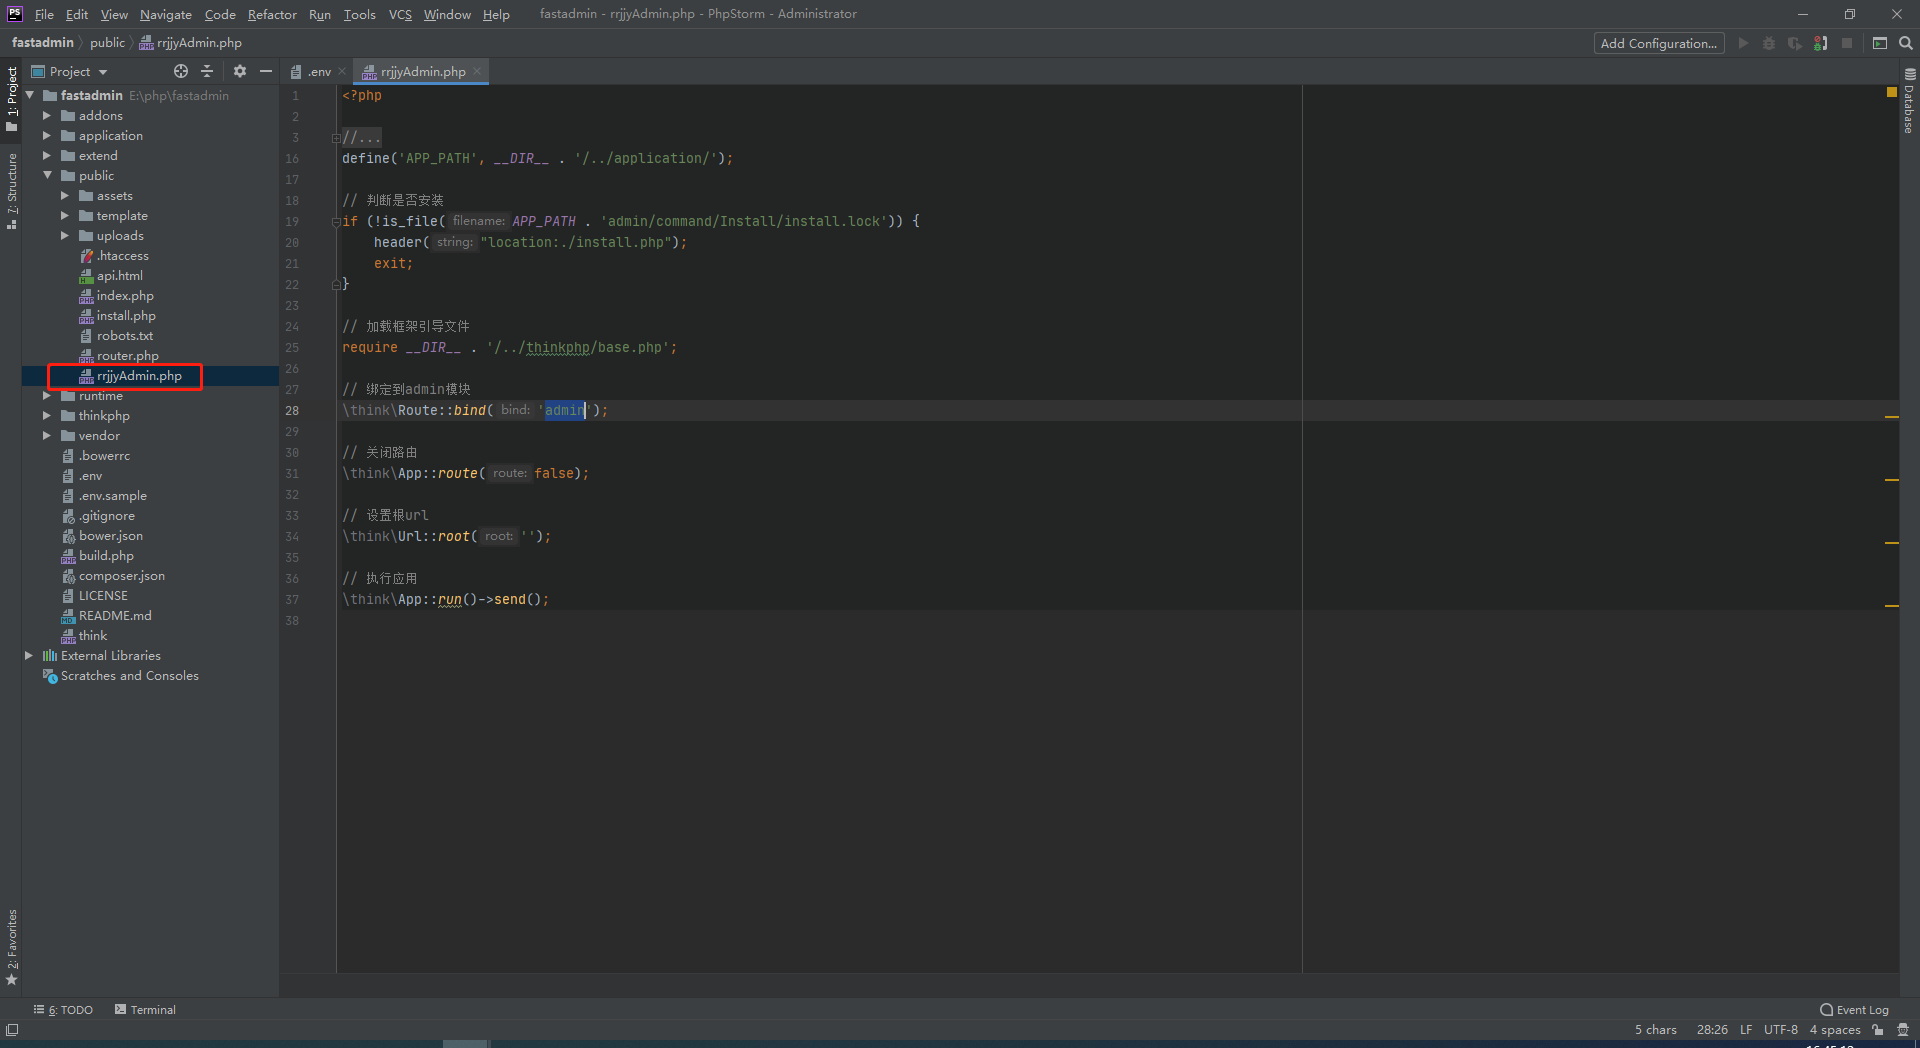Open the File menu
The width and height of the screenshot is (1920, 1048).
tap(44, 14)
